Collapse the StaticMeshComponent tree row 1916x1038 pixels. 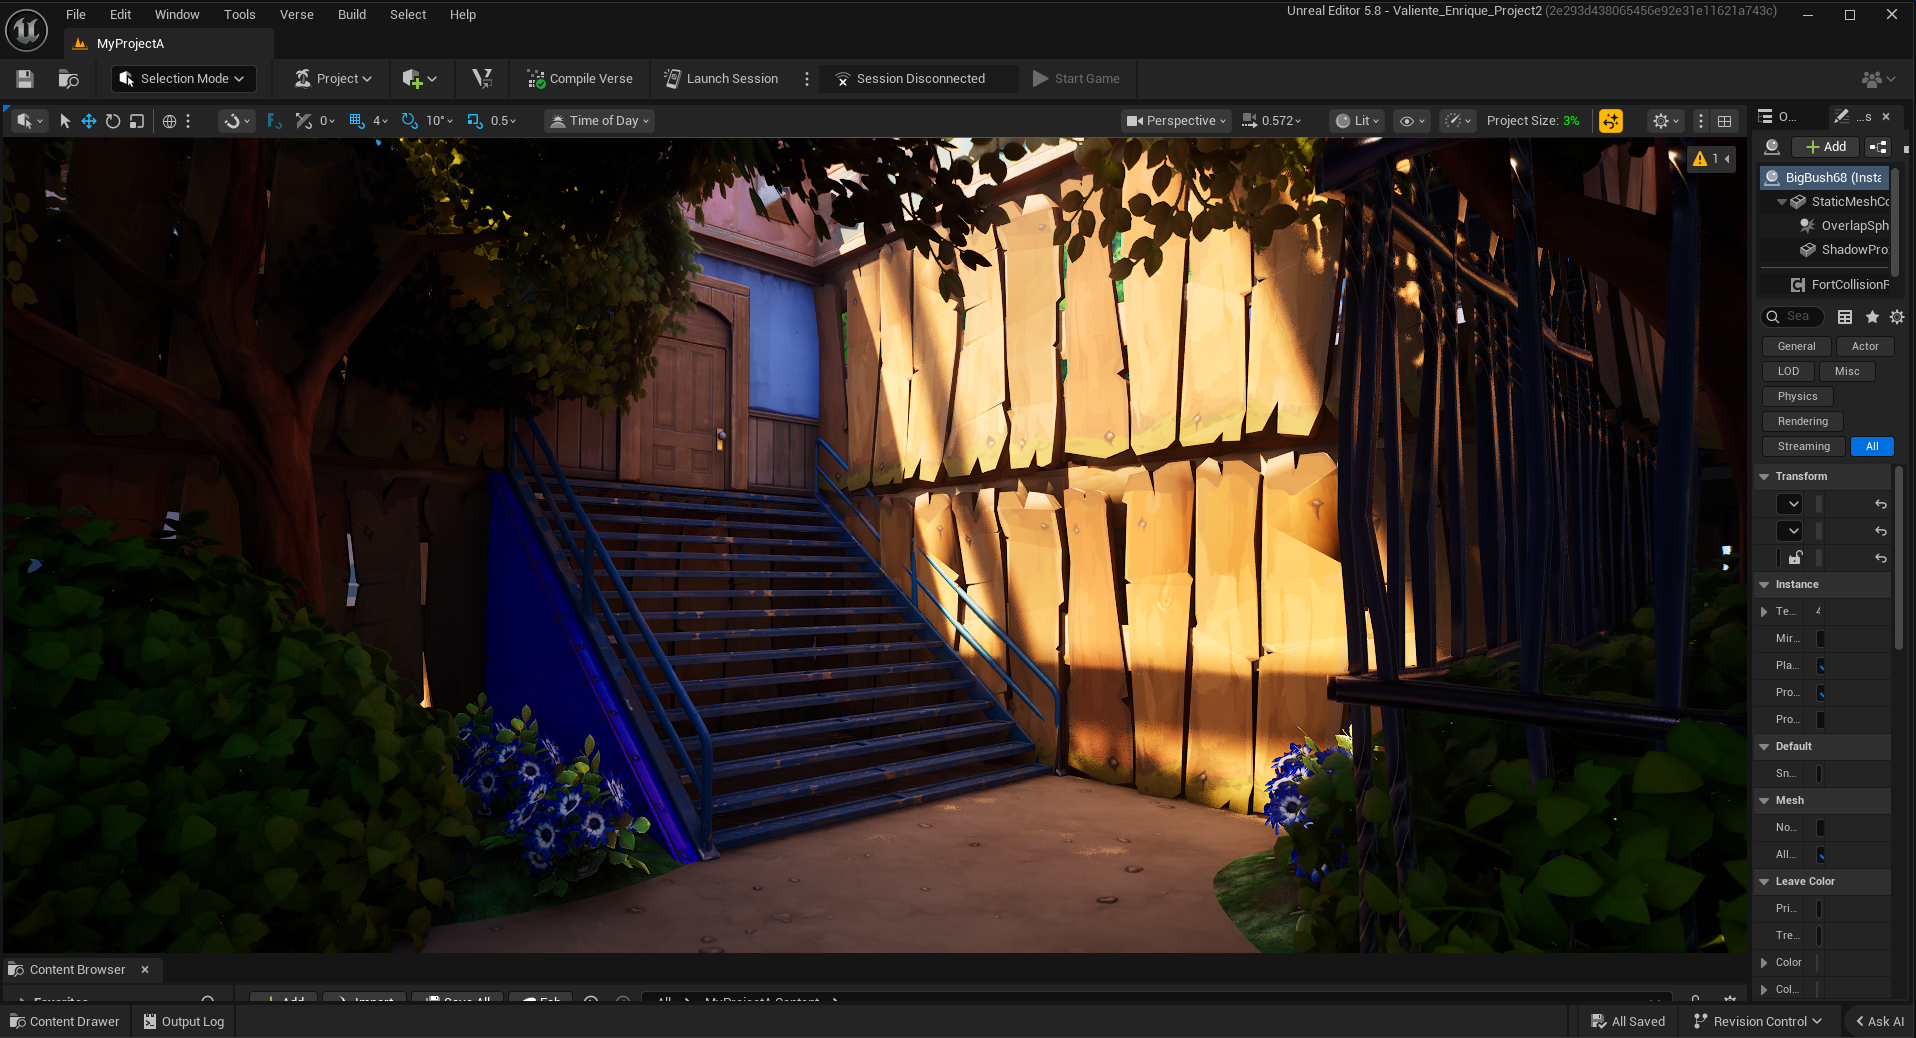tap(1782, 202)
